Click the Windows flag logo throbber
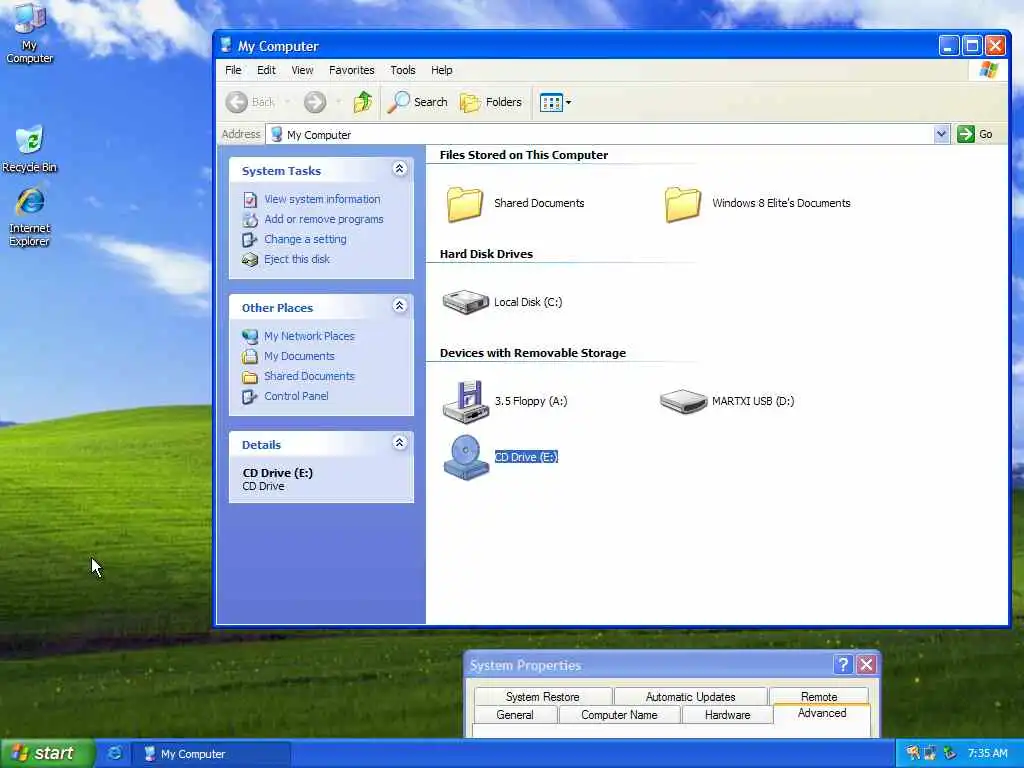Viewport: 1024px width, 768px height. click(988, 70)
